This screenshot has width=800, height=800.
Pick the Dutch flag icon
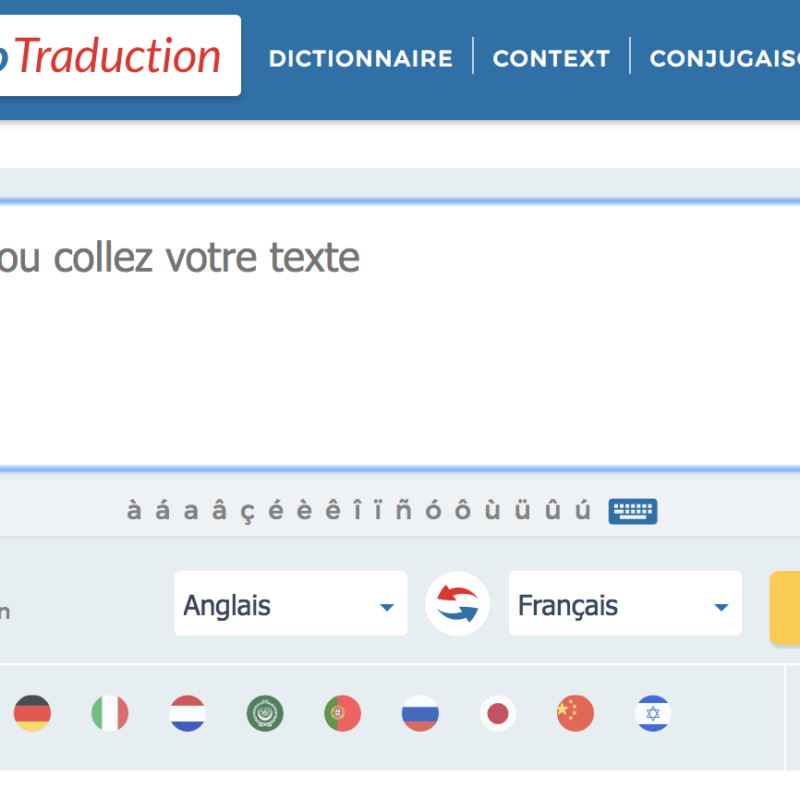coord(187,713)
